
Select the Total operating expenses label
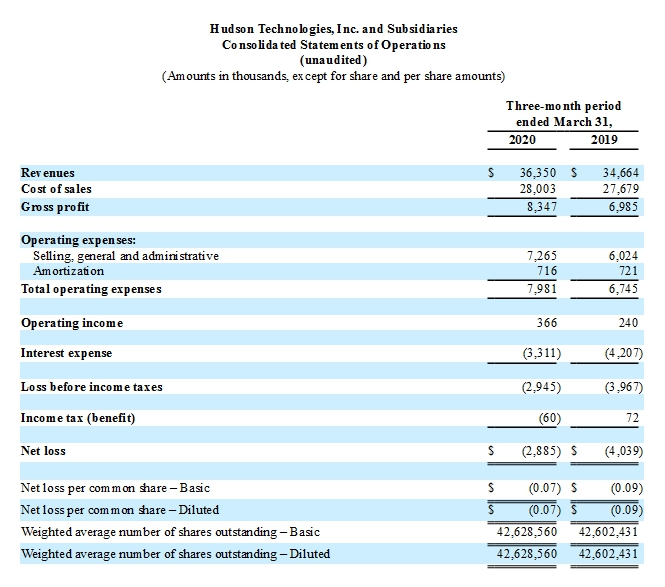[x=92, y=289]
